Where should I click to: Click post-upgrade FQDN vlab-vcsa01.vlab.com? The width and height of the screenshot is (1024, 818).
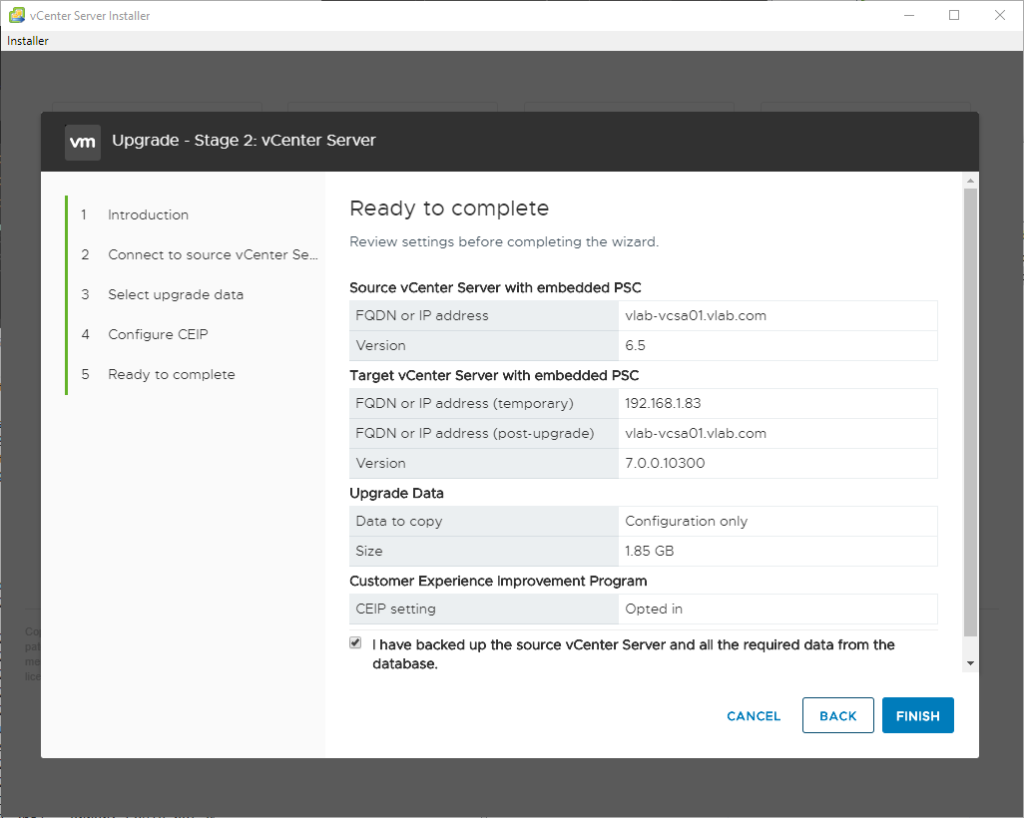pos(696,433)
